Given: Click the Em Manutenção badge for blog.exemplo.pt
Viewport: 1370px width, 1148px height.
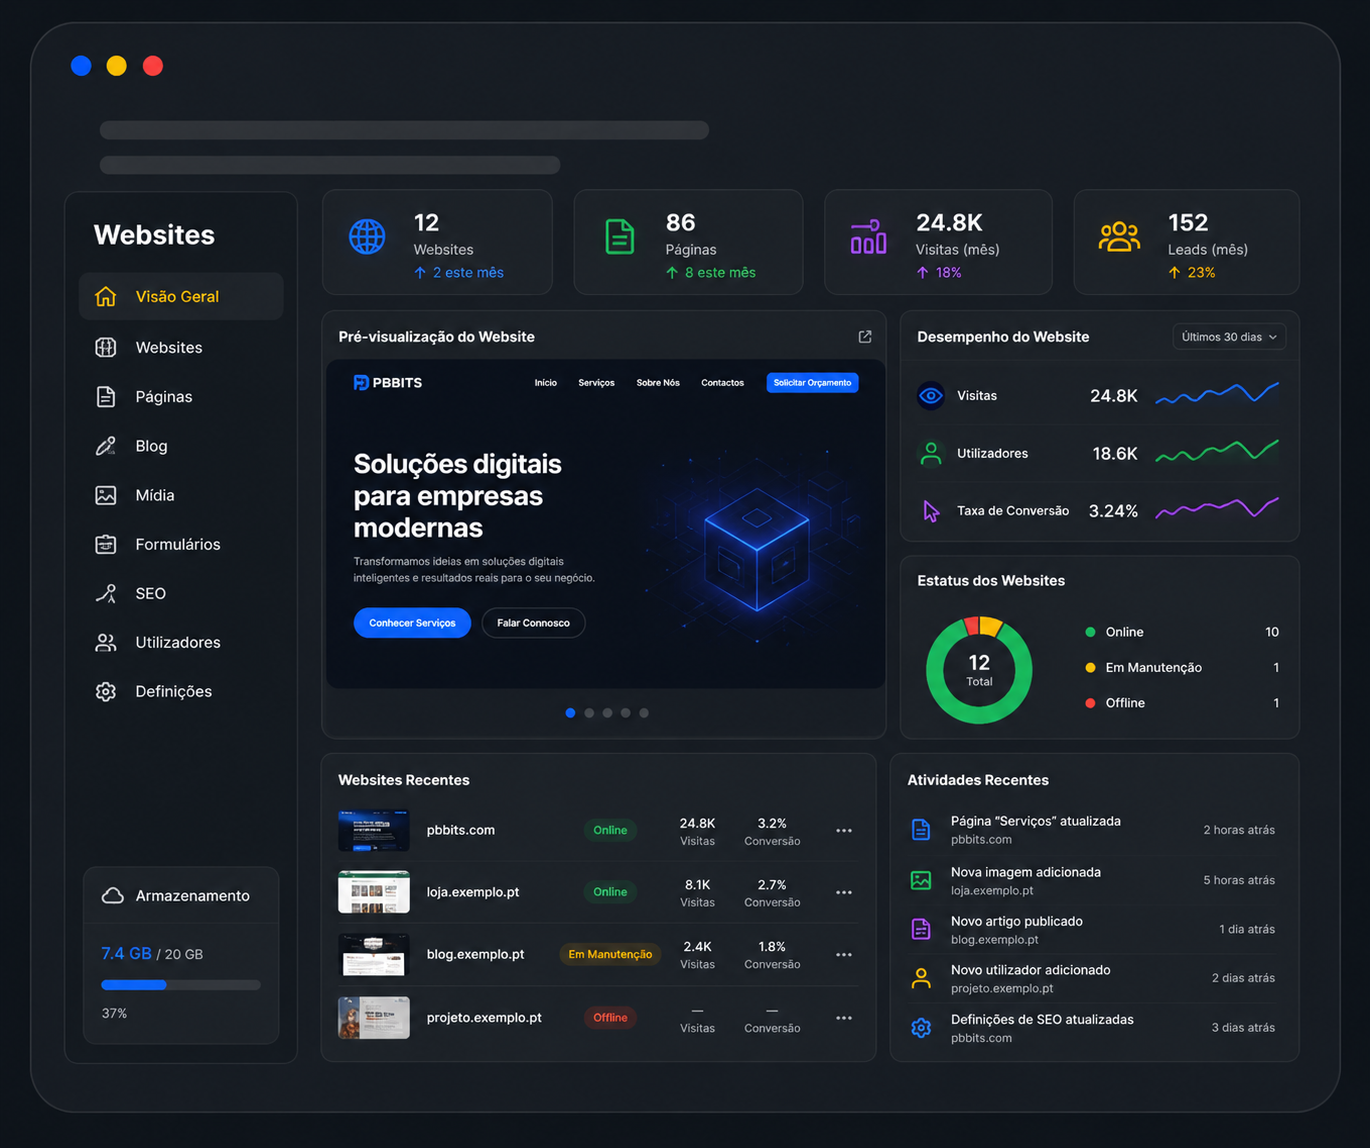Looking at the screenshot, I should click(x=610, y=954).
